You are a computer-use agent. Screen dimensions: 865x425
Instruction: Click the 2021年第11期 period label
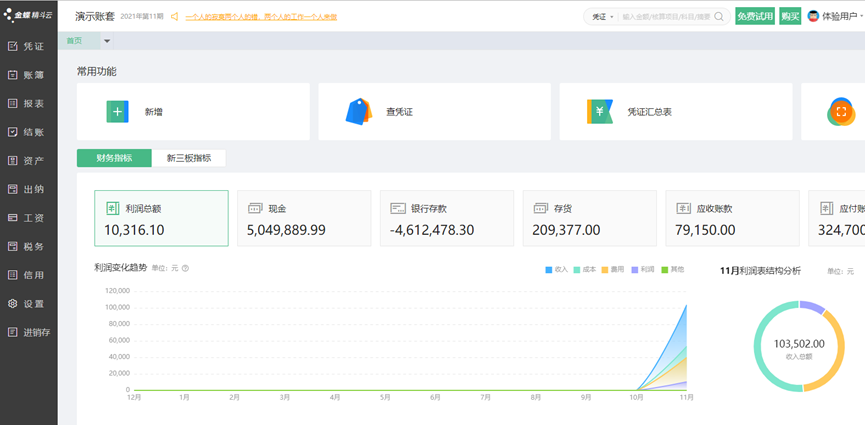142,17
